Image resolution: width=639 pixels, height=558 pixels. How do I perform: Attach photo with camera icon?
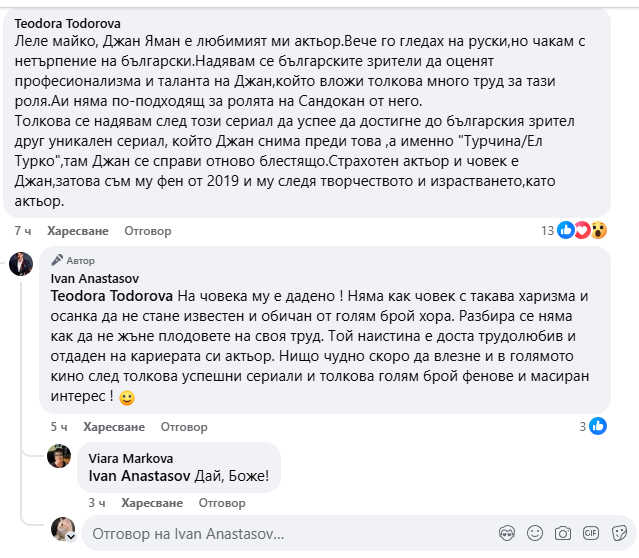[563, 532]
